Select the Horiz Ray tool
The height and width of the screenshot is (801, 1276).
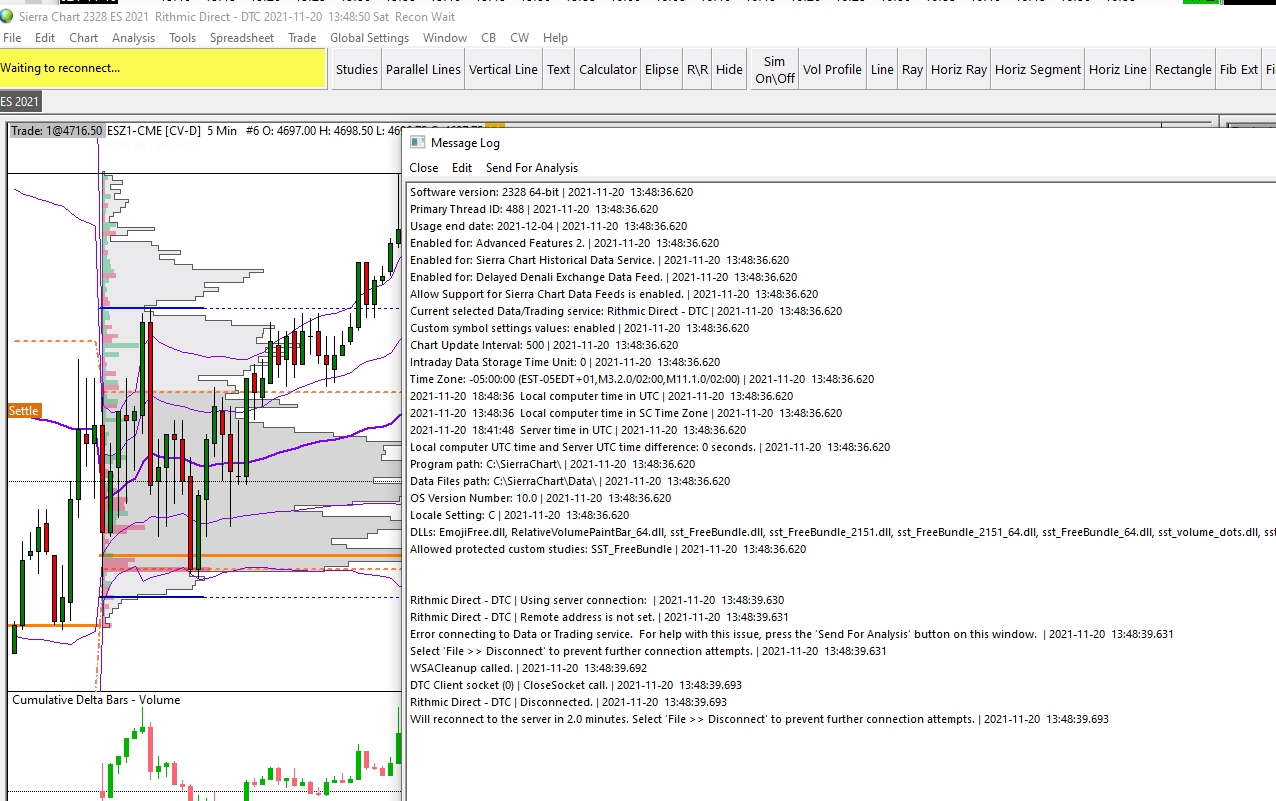pos(959,69)
